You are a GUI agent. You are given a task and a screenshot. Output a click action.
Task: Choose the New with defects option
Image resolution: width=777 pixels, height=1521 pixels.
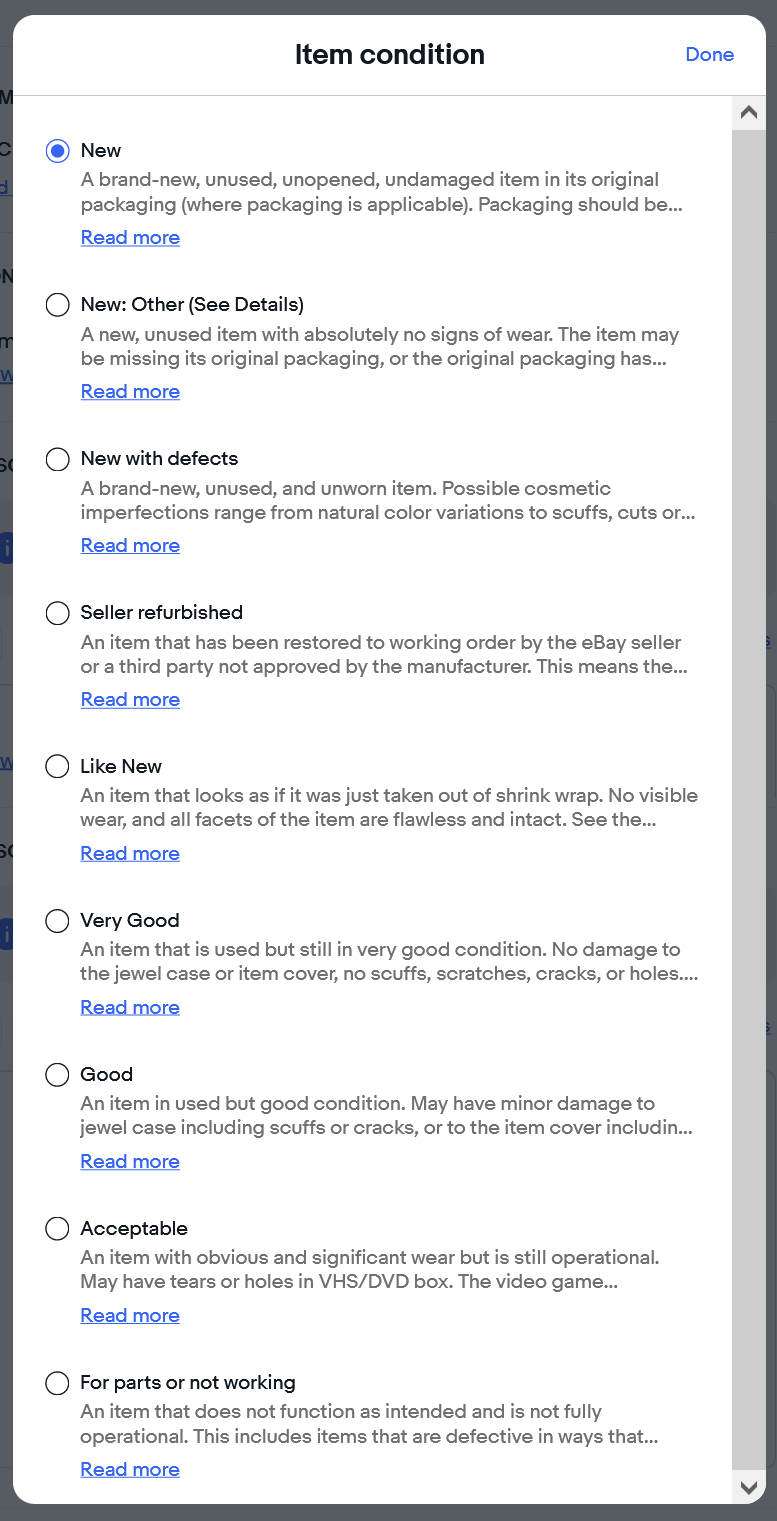tap(58, 458)
